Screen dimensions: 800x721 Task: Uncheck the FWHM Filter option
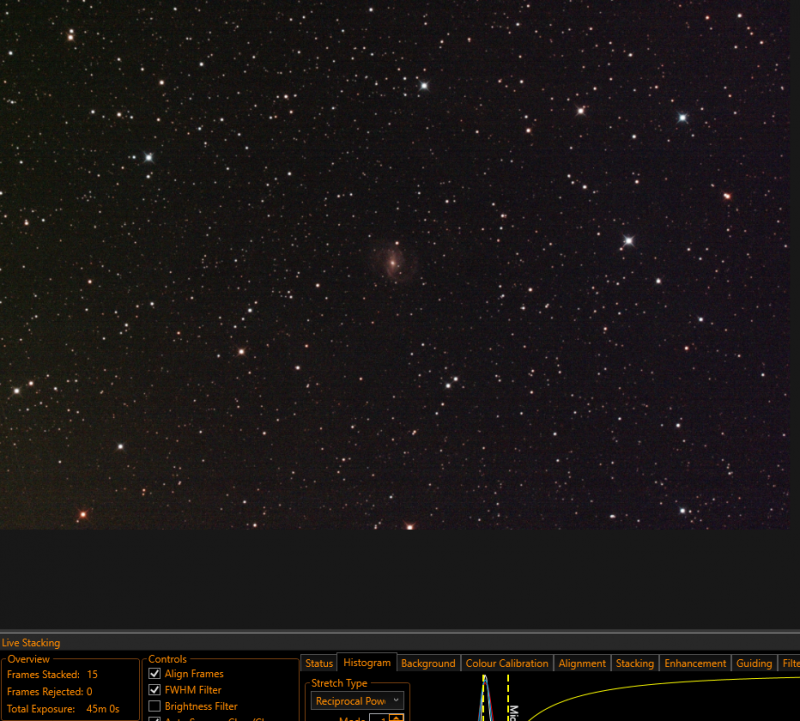pyautogui.click(x=154, y=690)
